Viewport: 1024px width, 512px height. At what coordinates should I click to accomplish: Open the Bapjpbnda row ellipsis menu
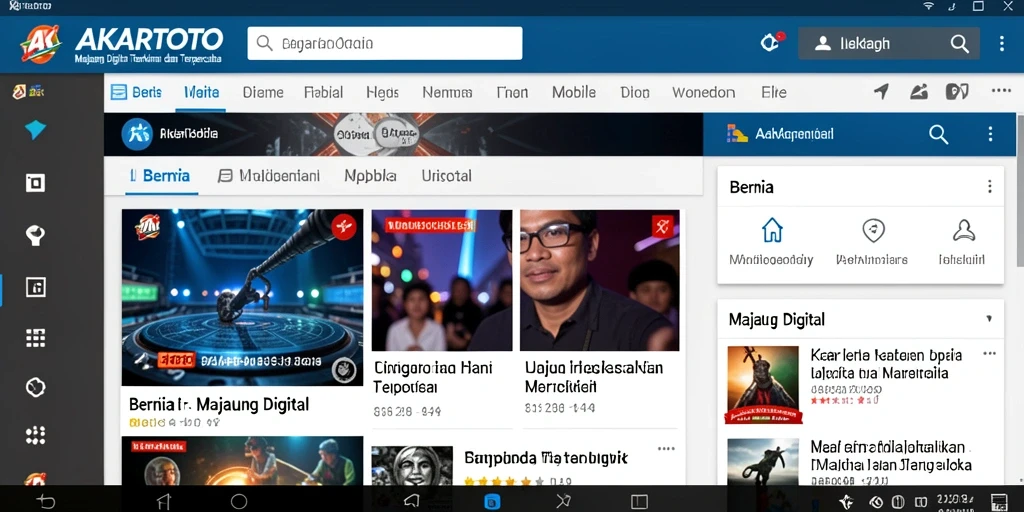pyautogui.click(x=666, y=449)
